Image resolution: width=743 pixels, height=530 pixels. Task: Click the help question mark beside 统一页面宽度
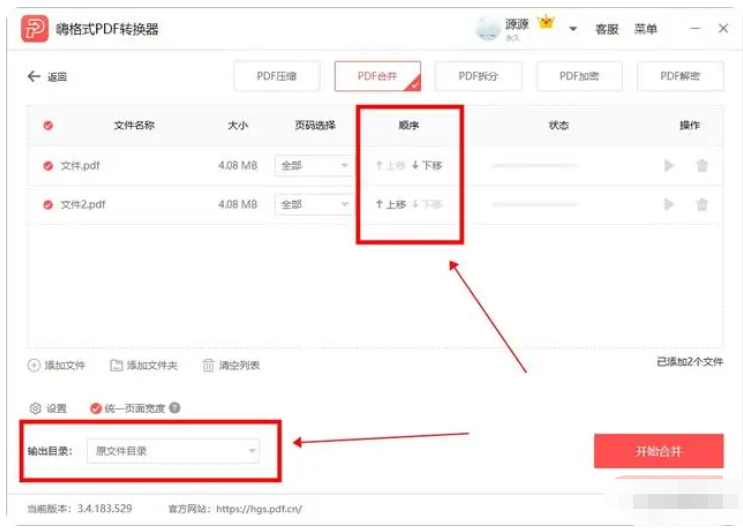coord(175,408)
